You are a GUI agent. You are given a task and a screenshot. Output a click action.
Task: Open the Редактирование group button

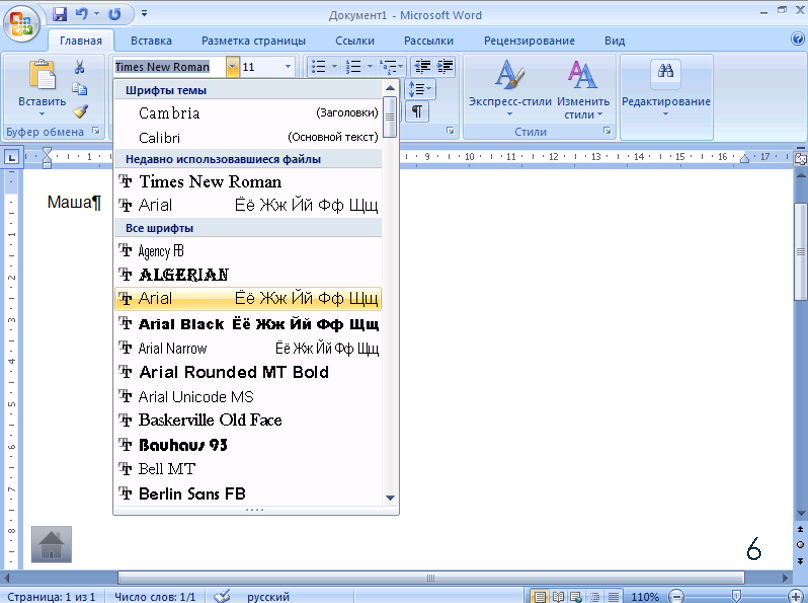click(x=666, y=89)
